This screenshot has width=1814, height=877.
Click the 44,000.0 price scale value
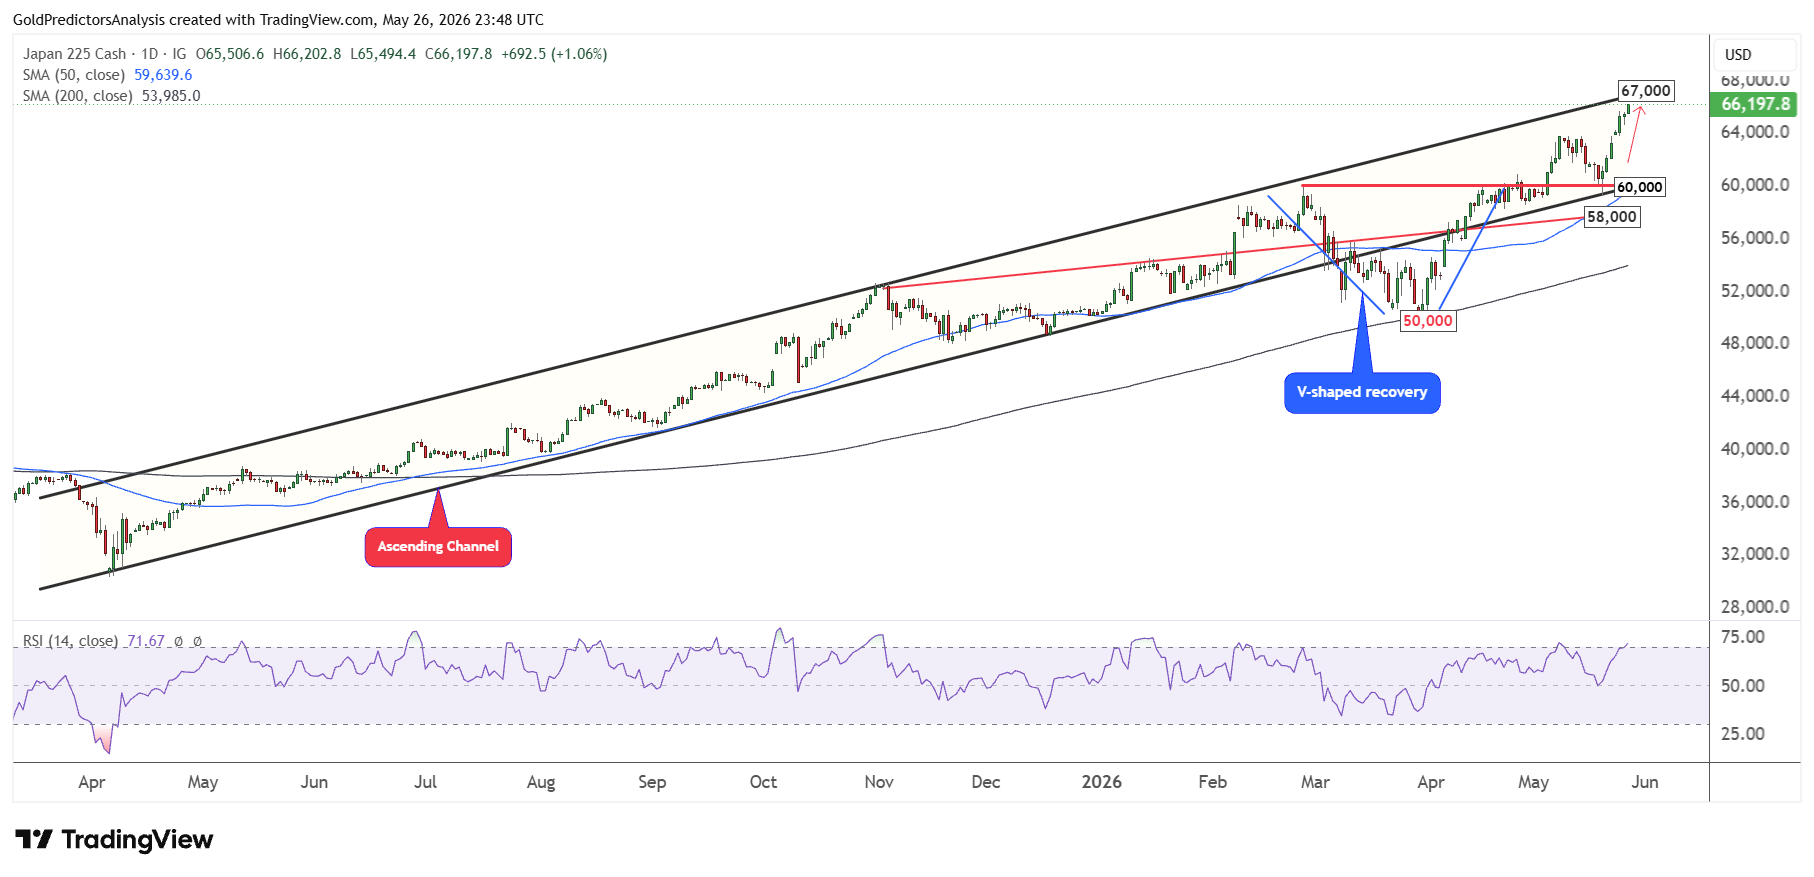click(x=1755, y=396)
